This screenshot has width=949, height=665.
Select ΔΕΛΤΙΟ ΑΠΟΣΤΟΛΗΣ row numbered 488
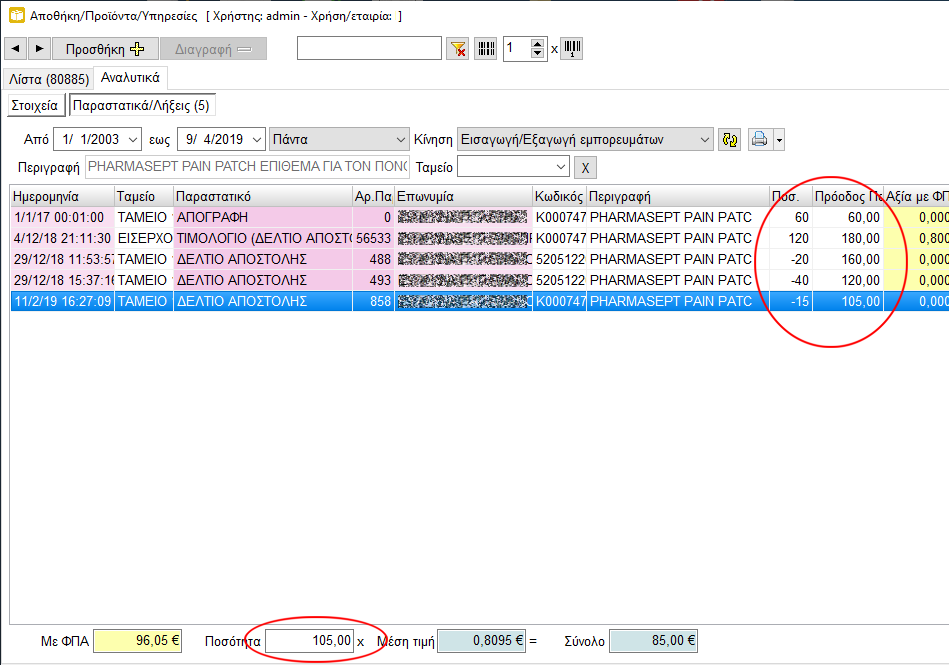479,260
